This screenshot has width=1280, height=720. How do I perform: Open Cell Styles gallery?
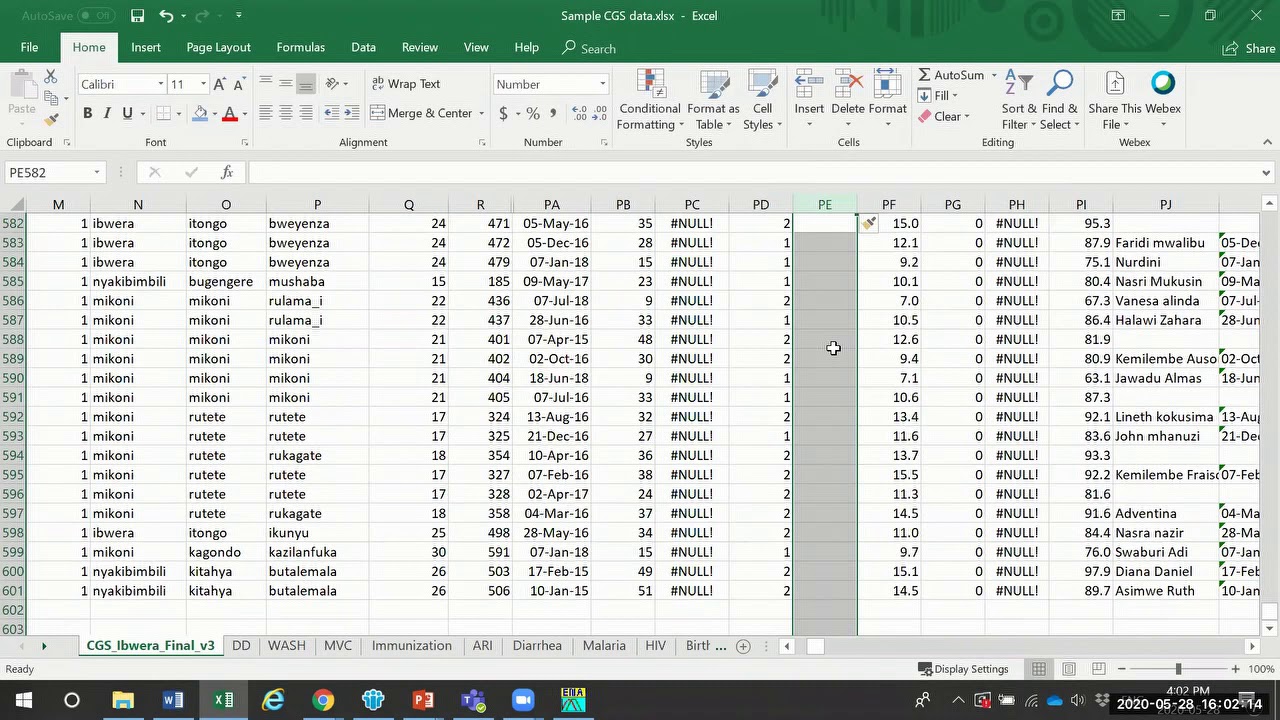tap(763, 100)
